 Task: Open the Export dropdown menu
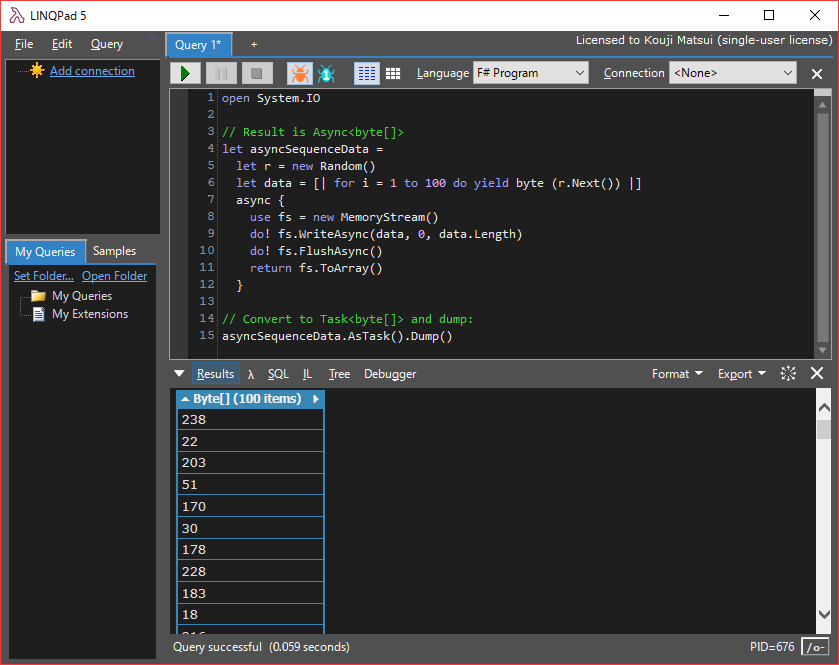click(x=742, y=374)
